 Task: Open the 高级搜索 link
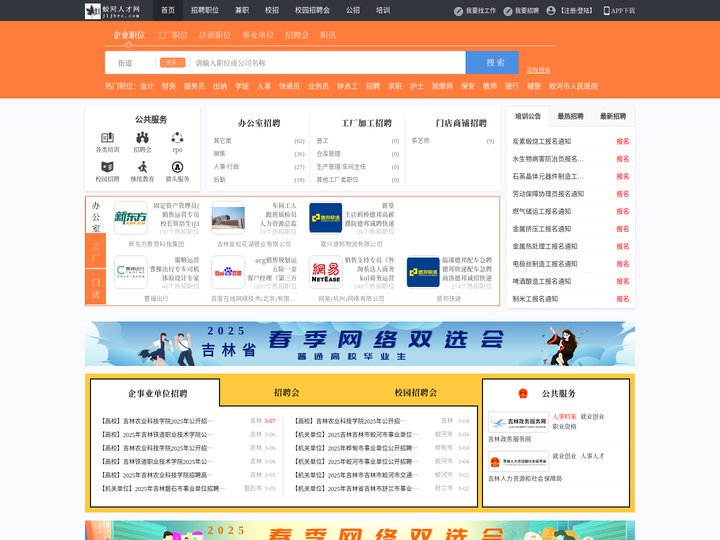pyautogui.click(x=538, y=70)
